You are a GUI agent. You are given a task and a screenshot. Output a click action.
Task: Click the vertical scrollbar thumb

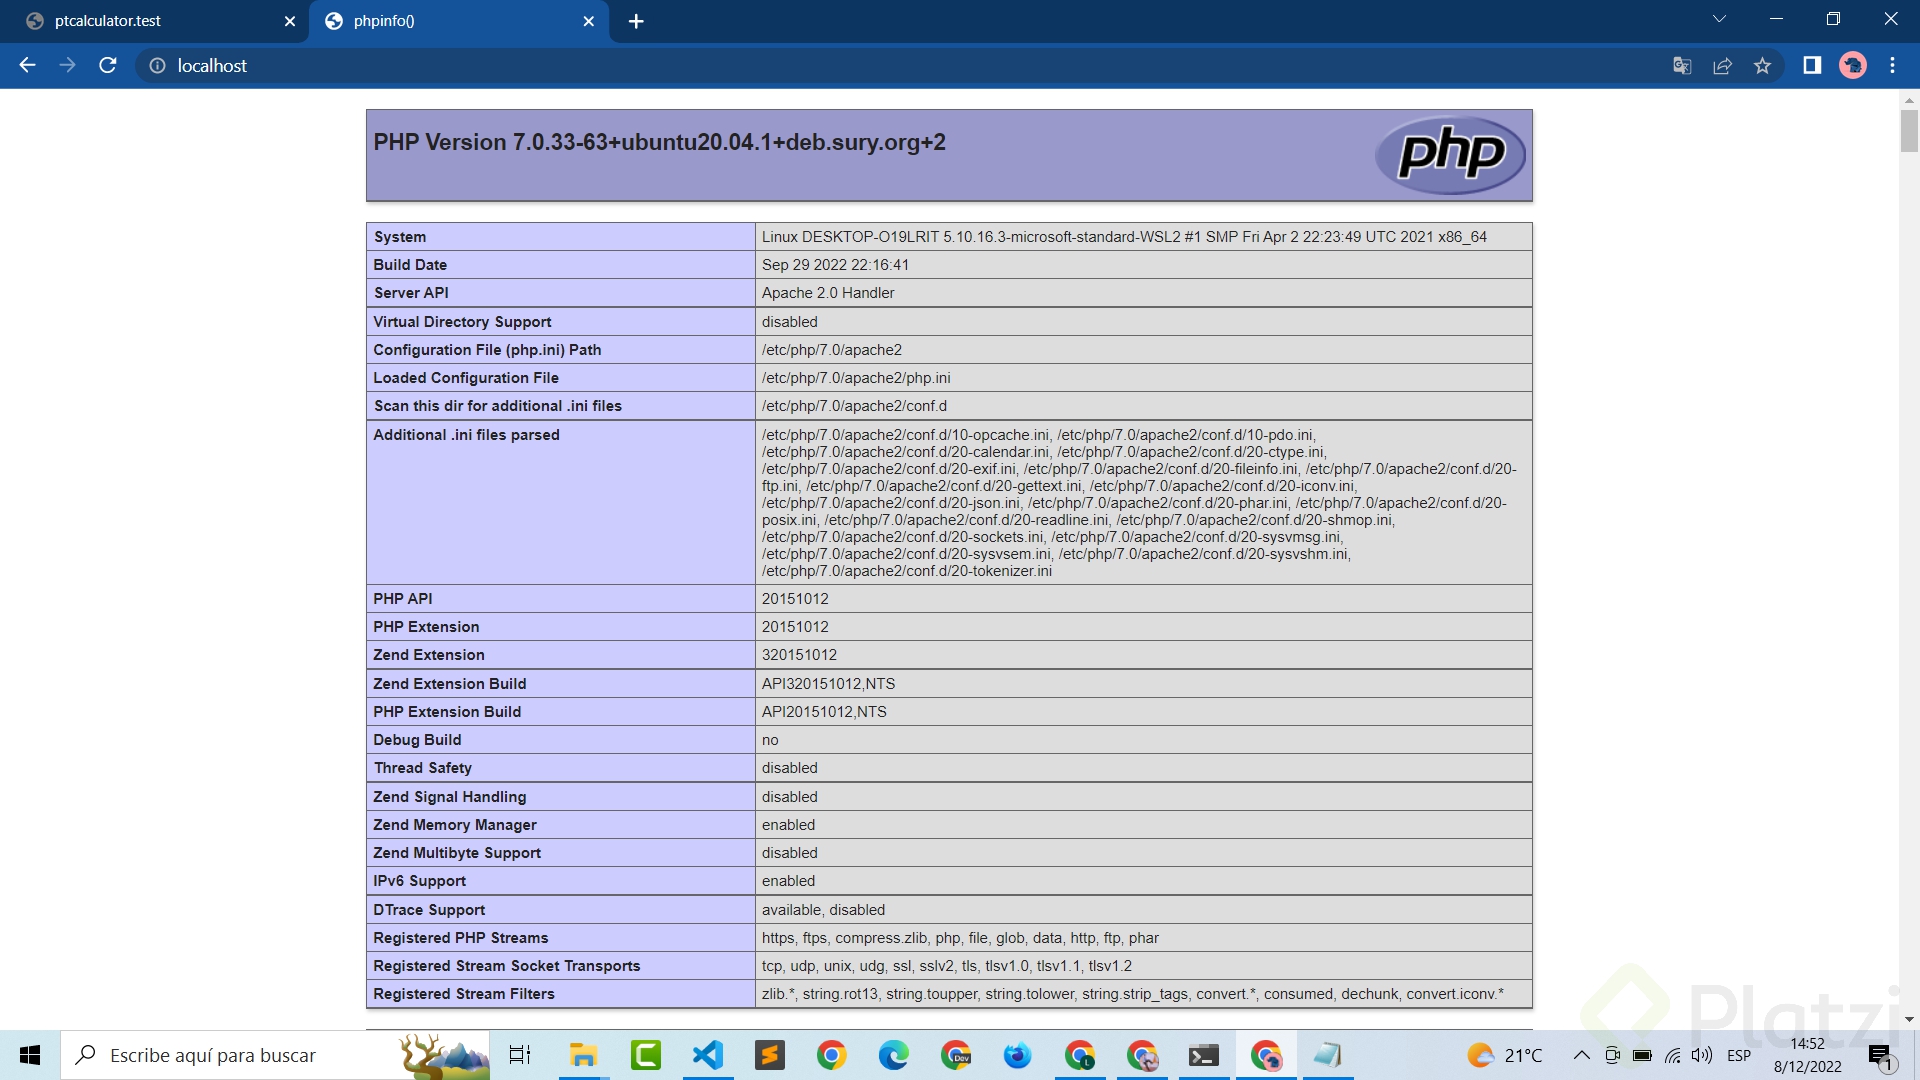[1909, 131]
